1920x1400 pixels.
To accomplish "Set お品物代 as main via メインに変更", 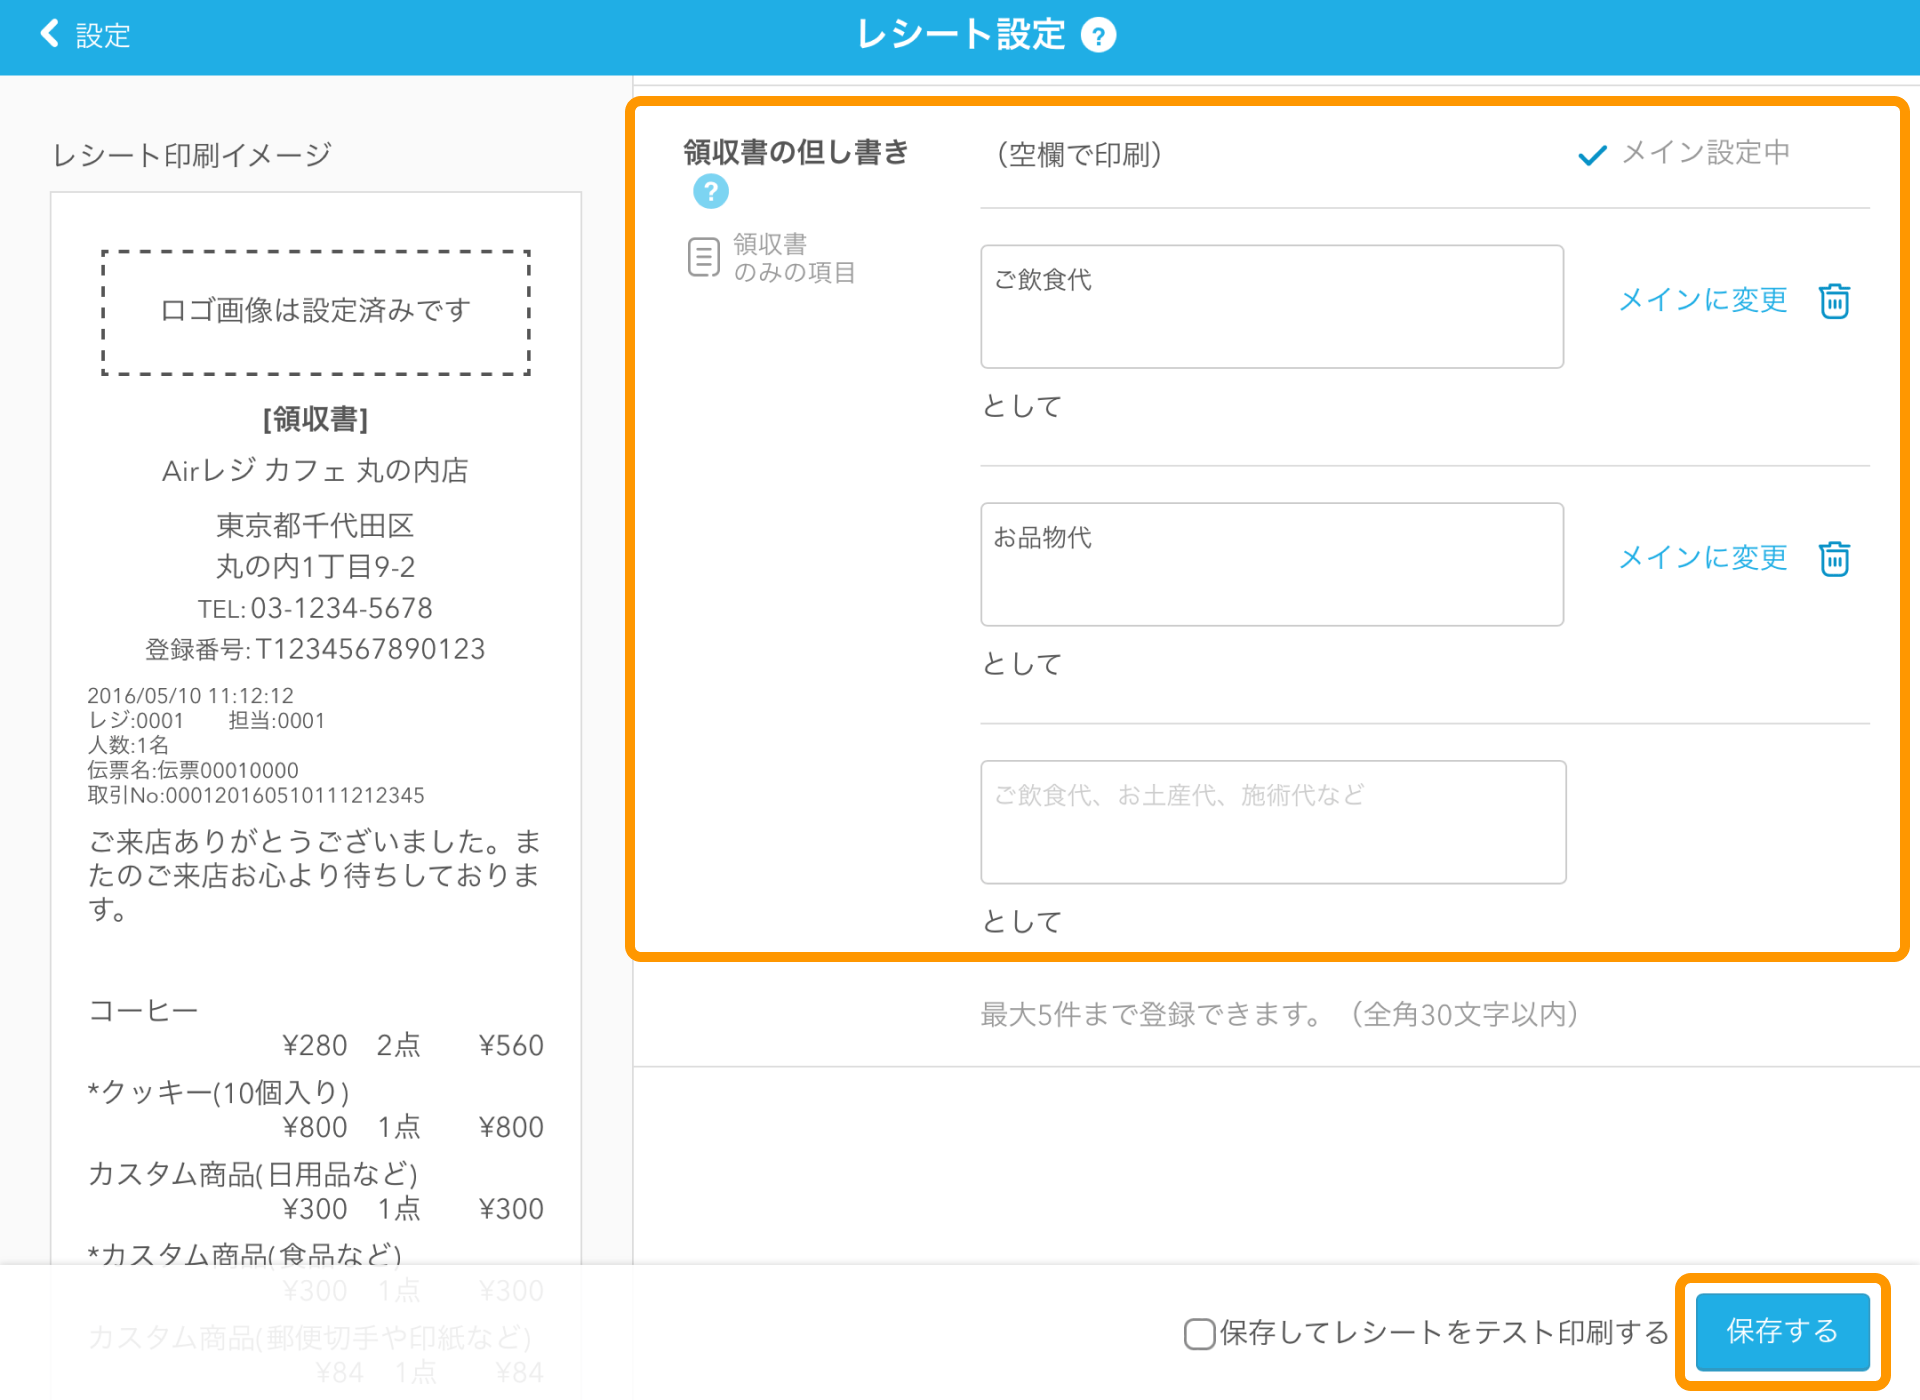I will tap(1703, 558).
